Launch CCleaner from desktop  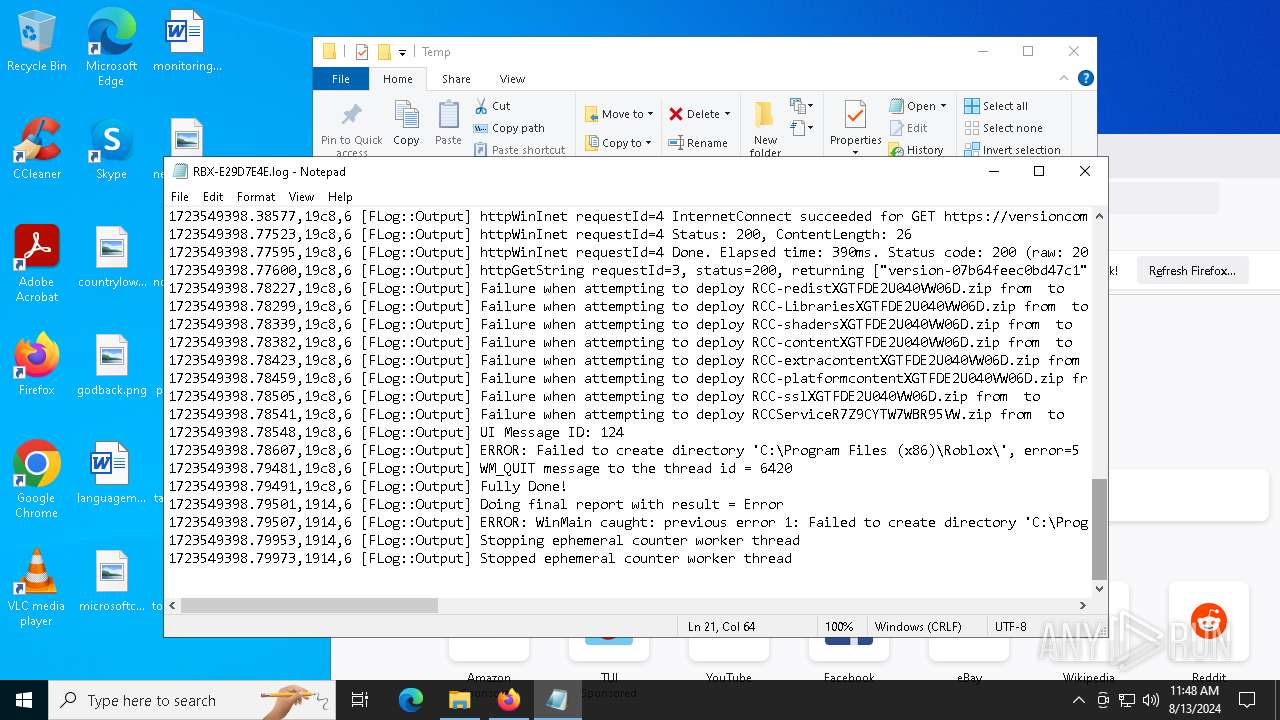click(x=37, y=149)
